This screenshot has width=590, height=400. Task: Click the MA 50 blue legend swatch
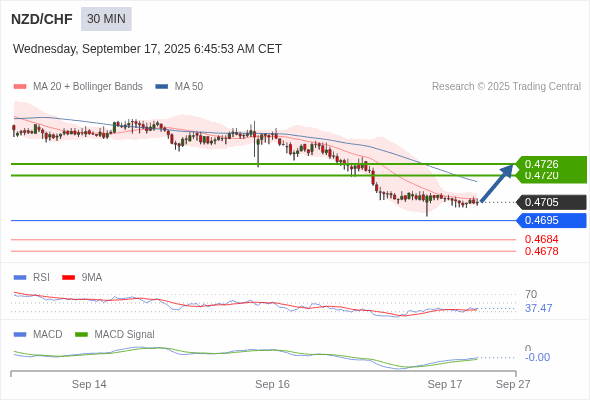point(162,87)
